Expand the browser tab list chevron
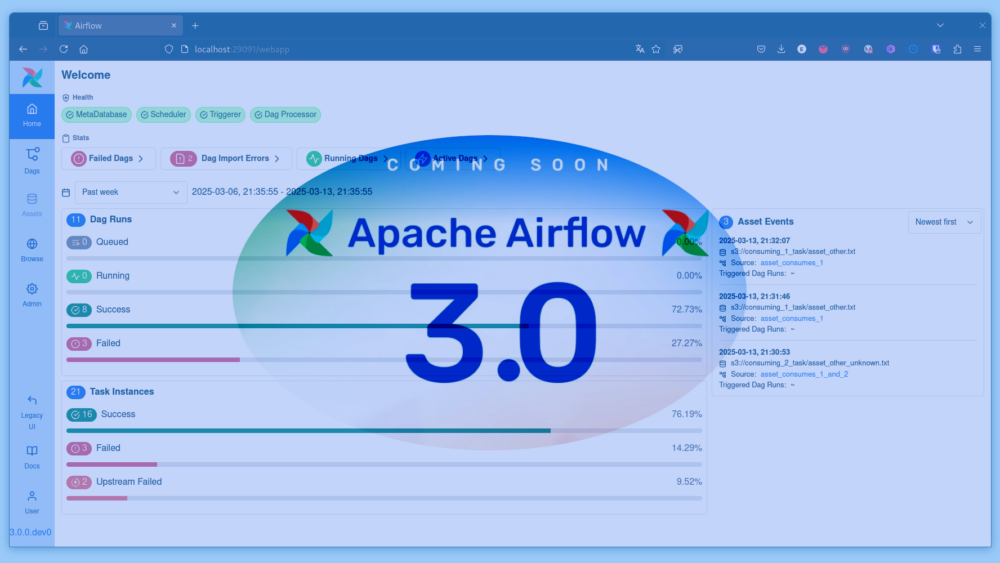The height and width of the screenshot is (563, 1000). pyautogui.click(x=940, y=26)
